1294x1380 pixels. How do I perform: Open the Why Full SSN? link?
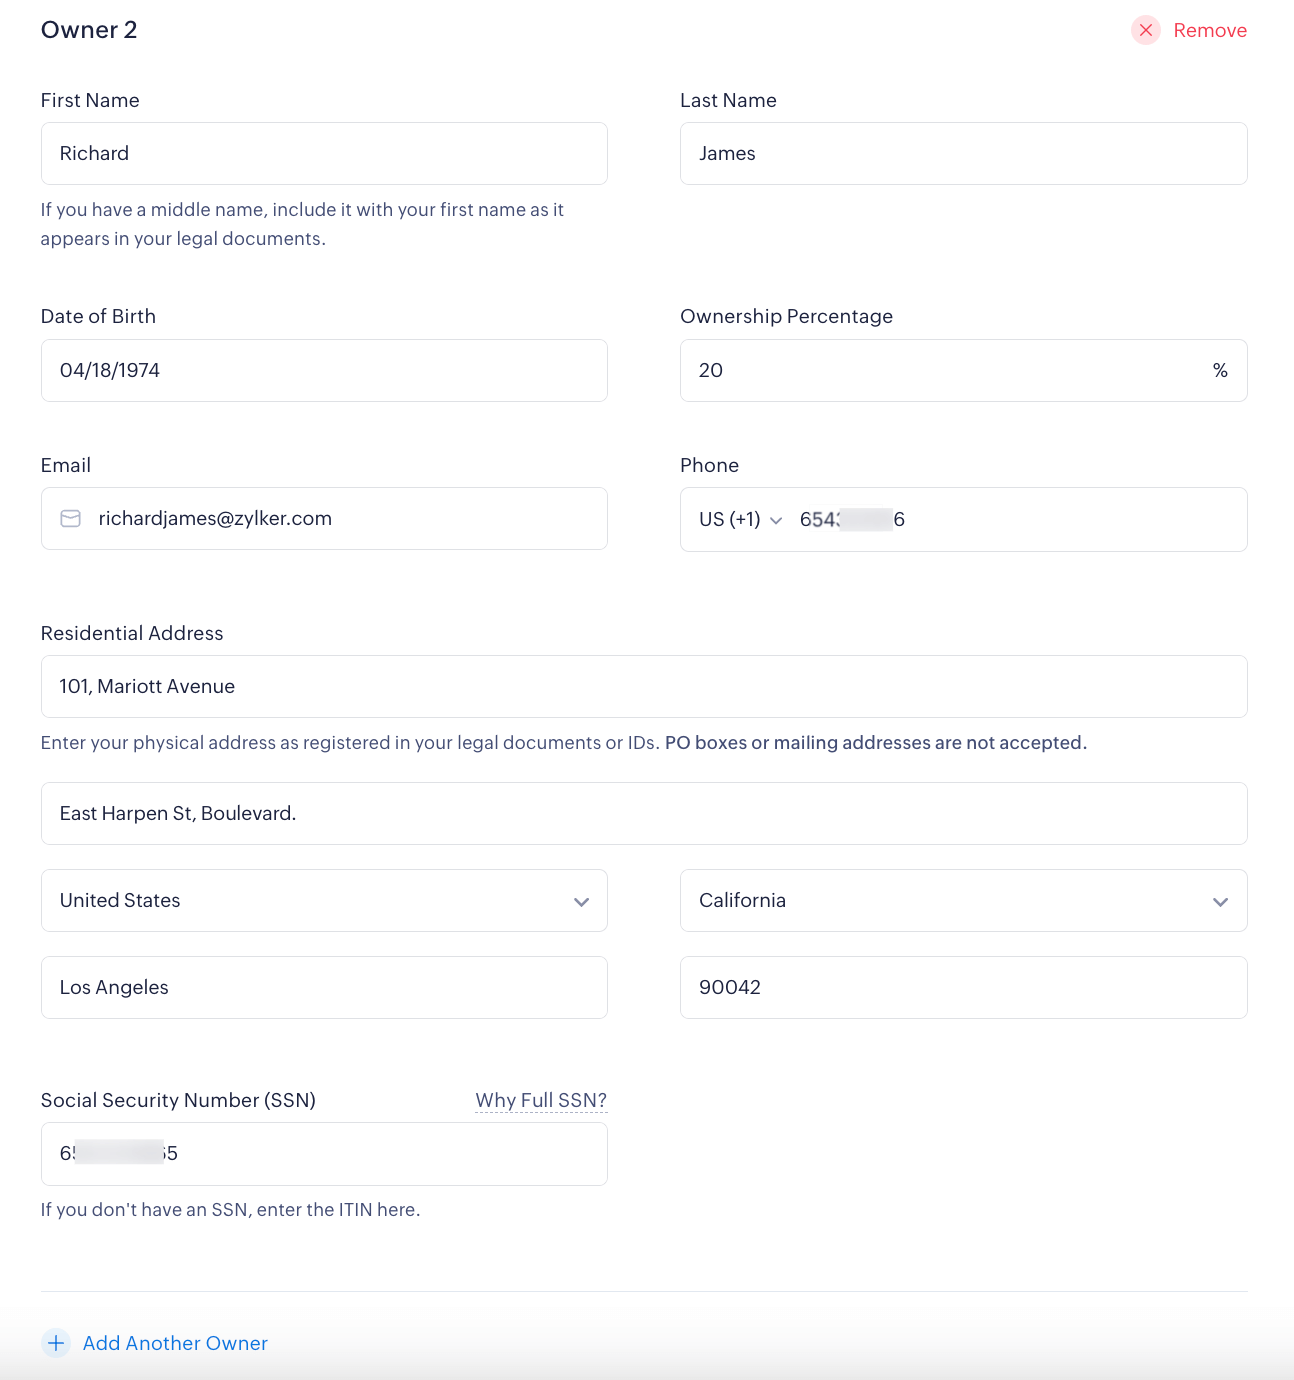(541, 1100)
